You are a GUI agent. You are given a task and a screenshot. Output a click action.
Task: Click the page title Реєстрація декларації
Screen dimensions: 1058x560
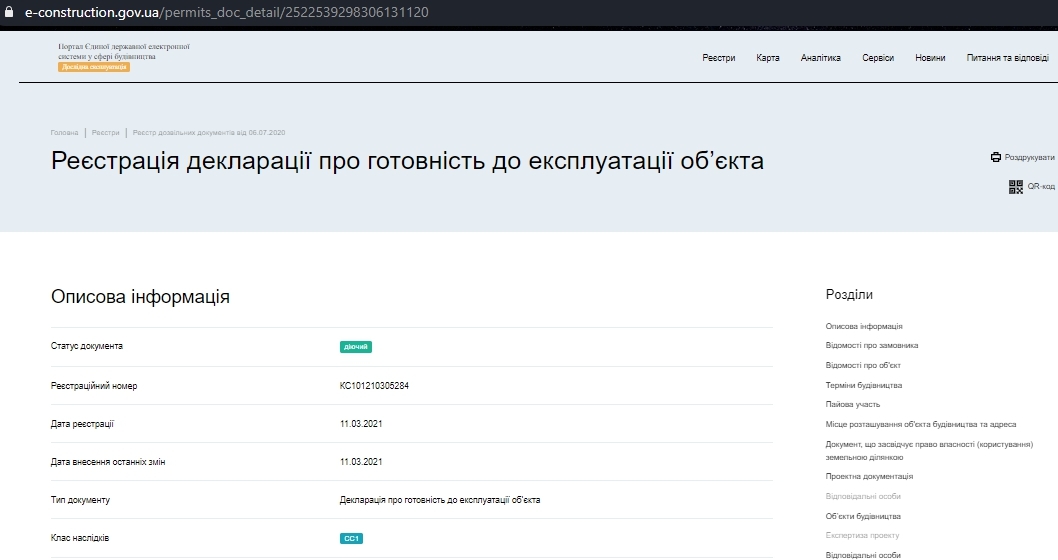408,161
